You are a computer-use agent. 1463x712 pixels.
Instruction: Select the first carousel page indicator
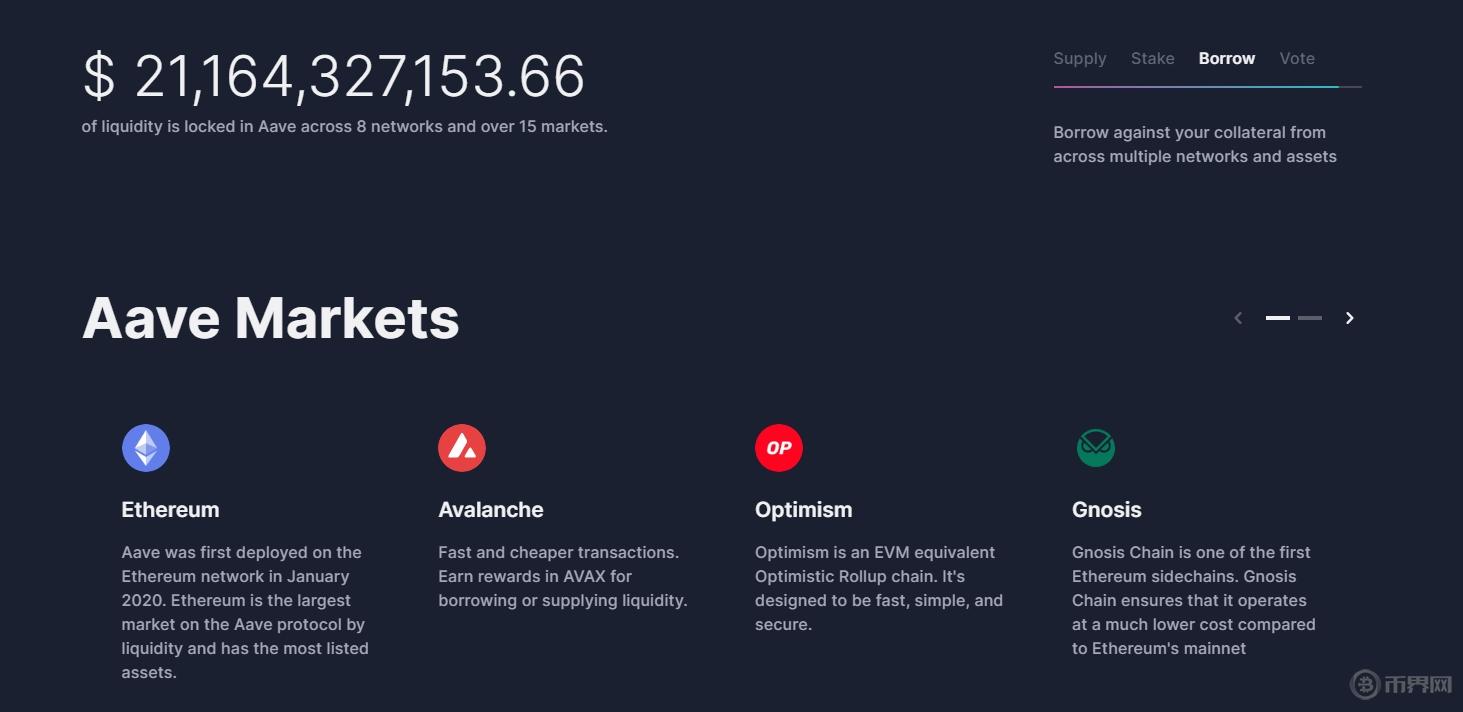pos(1278,318)
